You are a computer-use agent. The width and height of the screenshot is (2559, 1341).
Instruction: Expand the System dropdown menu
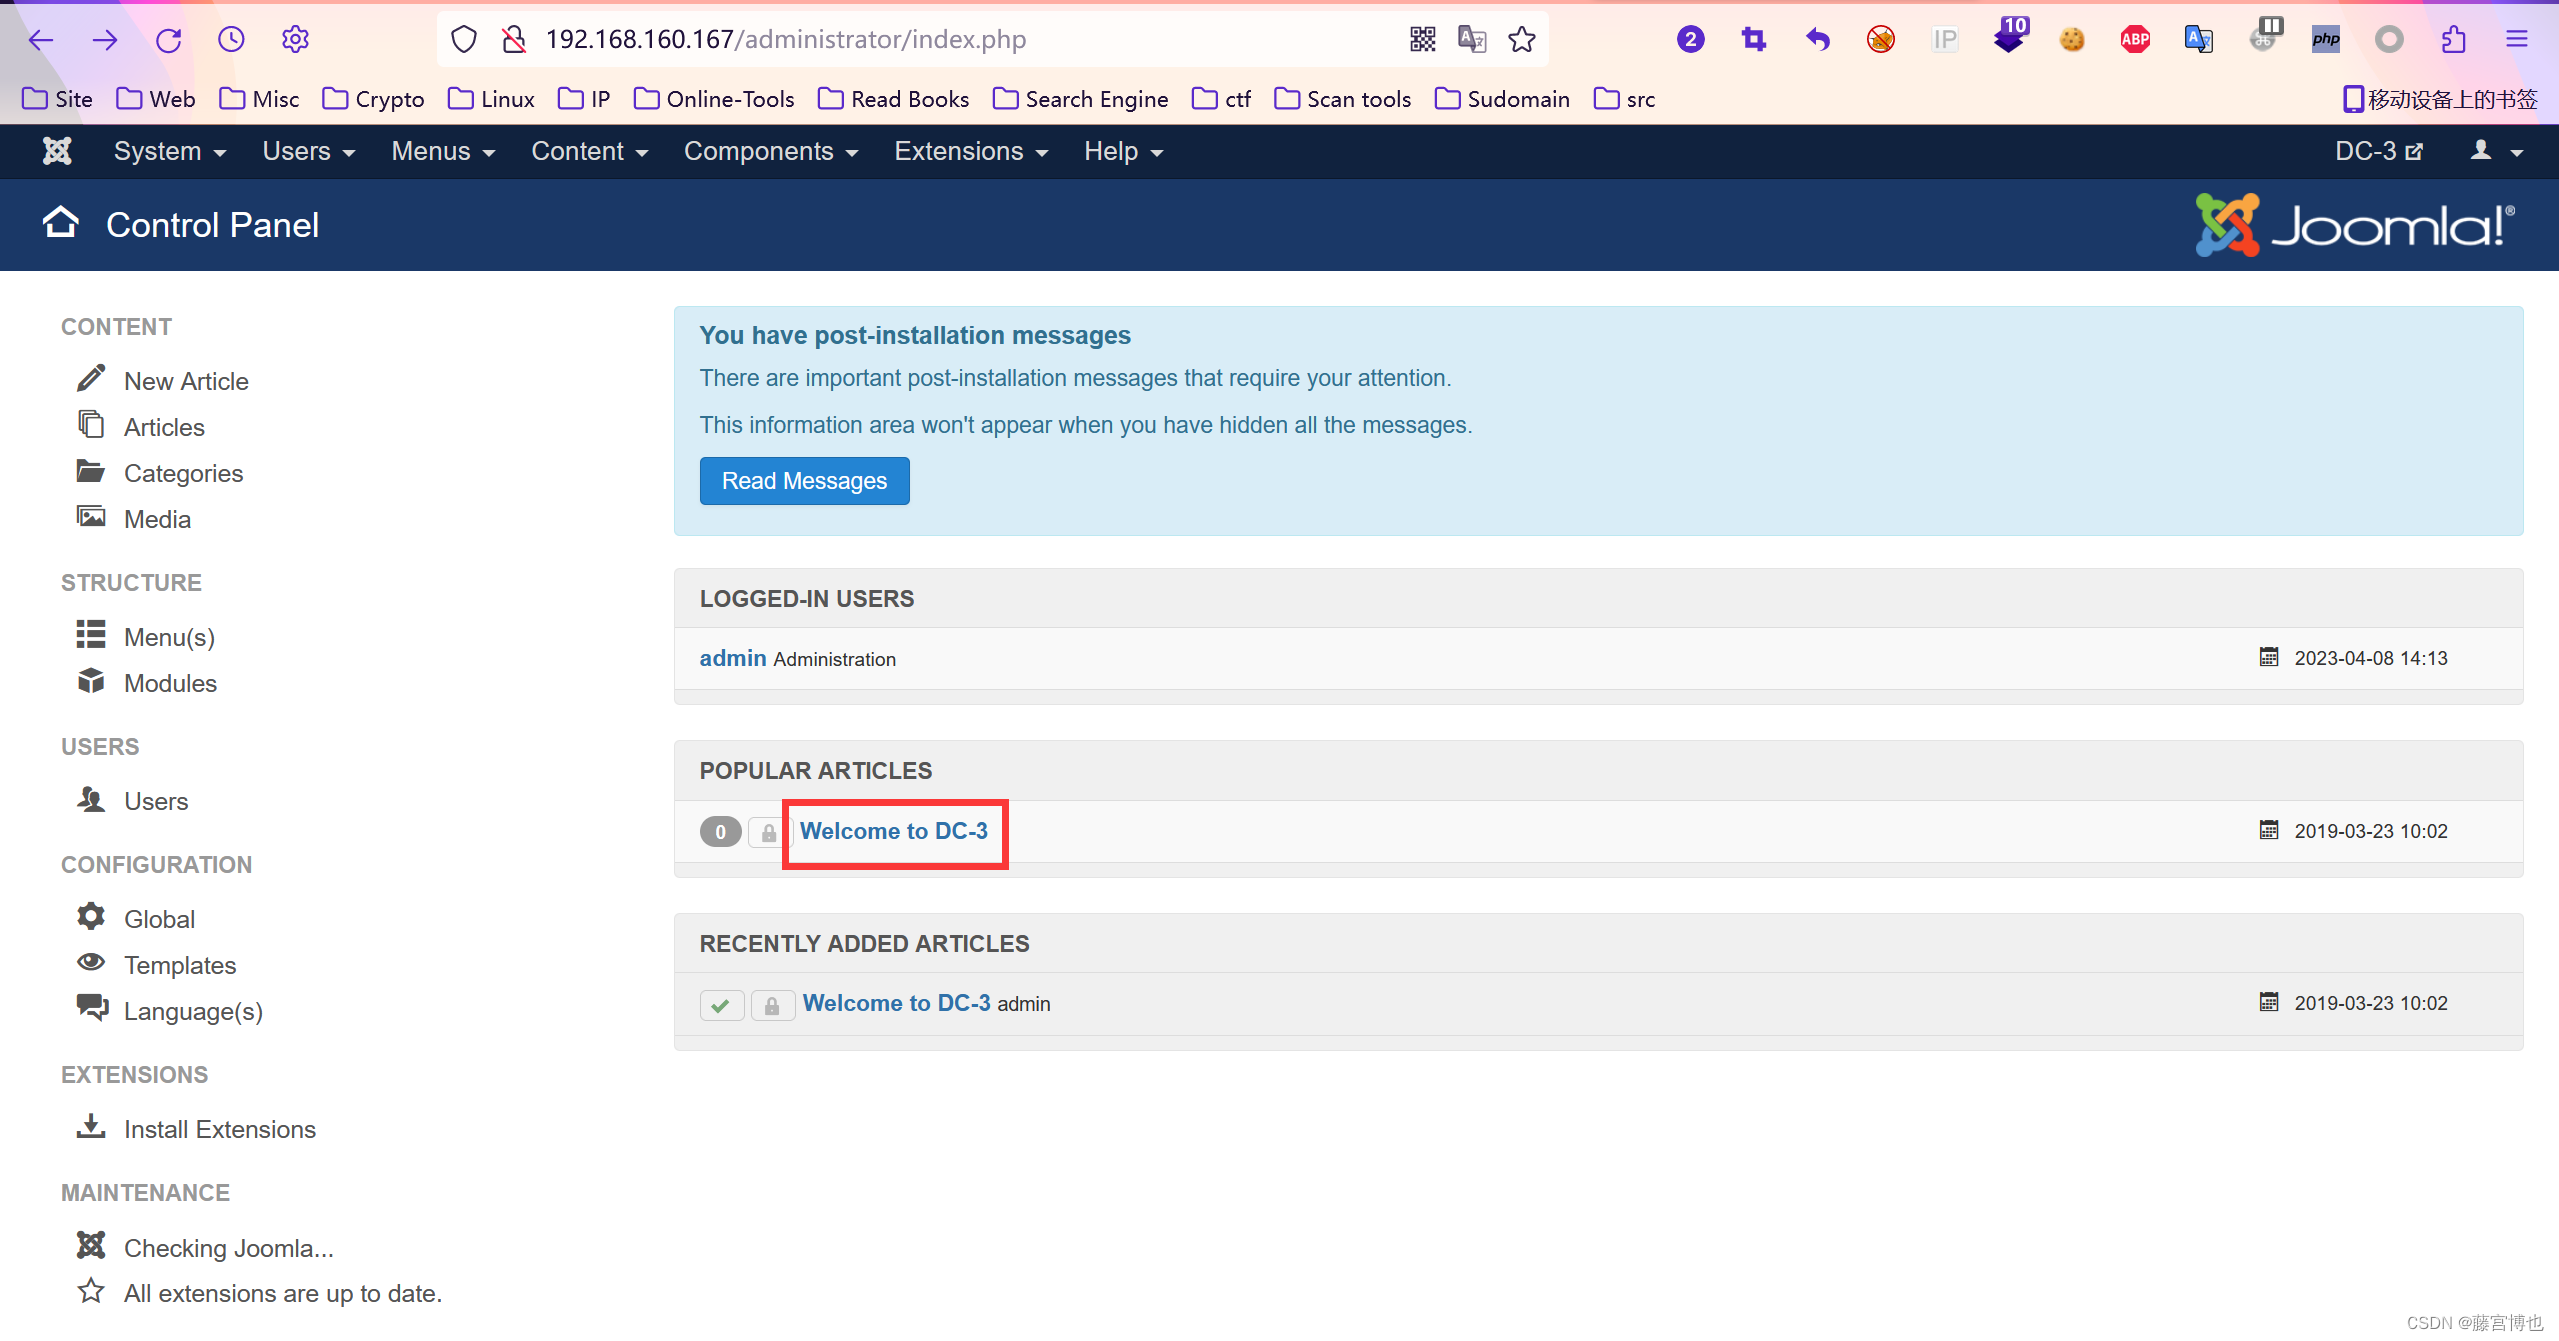(x=169, y=151)
